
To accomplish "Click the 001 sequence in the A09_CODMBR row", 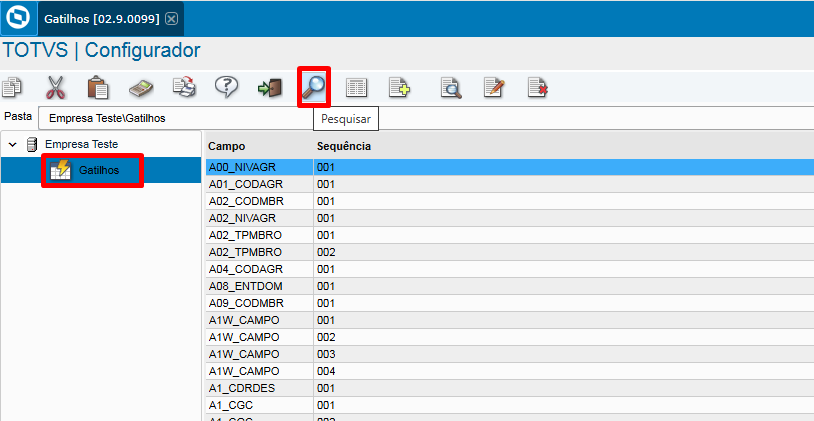I will click(x=326, y=303).
